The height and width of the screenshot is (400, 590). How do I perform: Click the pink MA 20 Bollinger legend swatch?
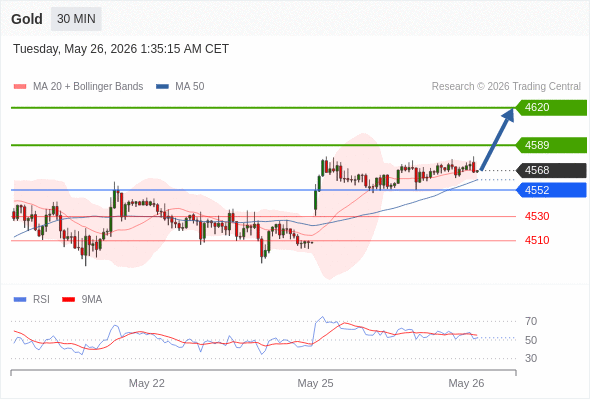(x=20, y=87)
